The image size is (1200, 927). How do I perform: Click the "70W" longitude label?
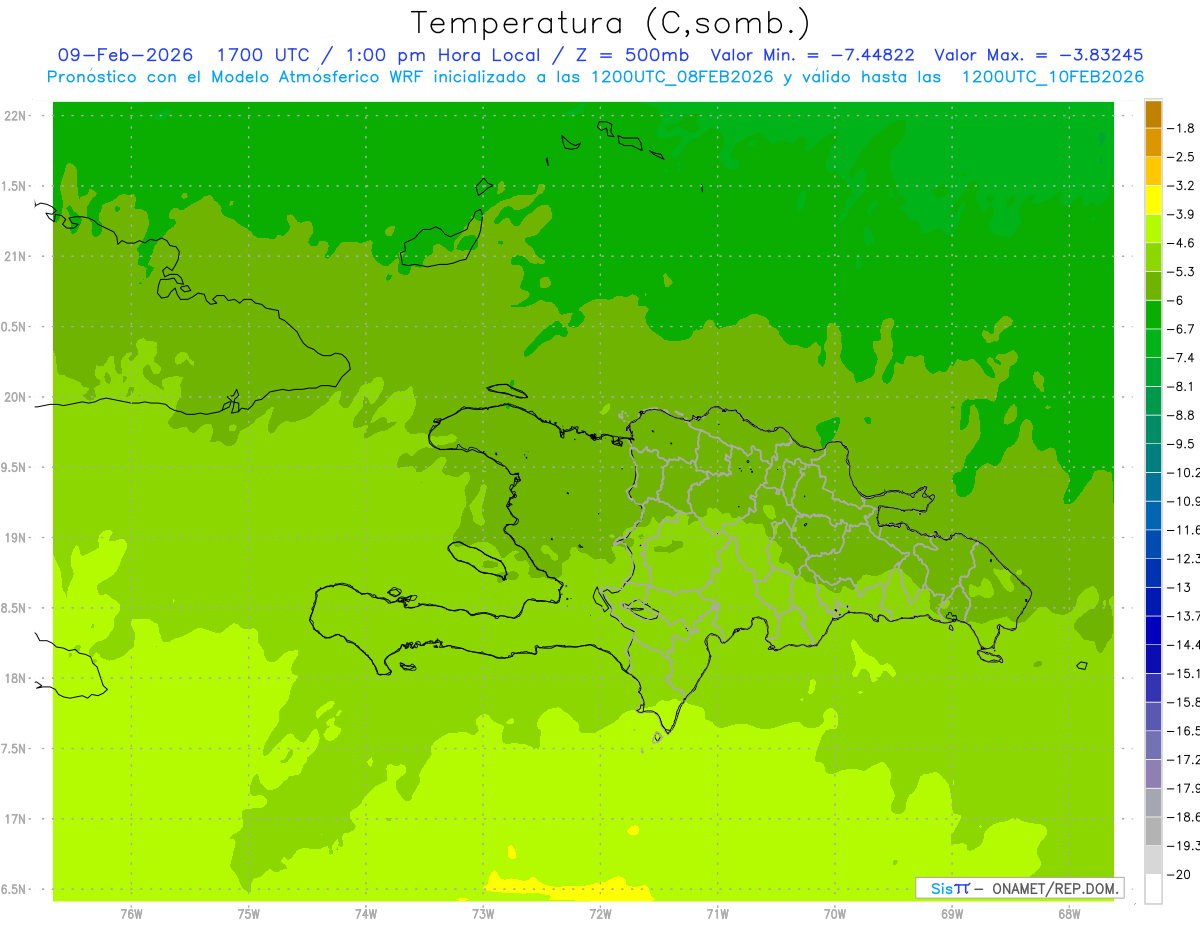[x=835, y=914]
